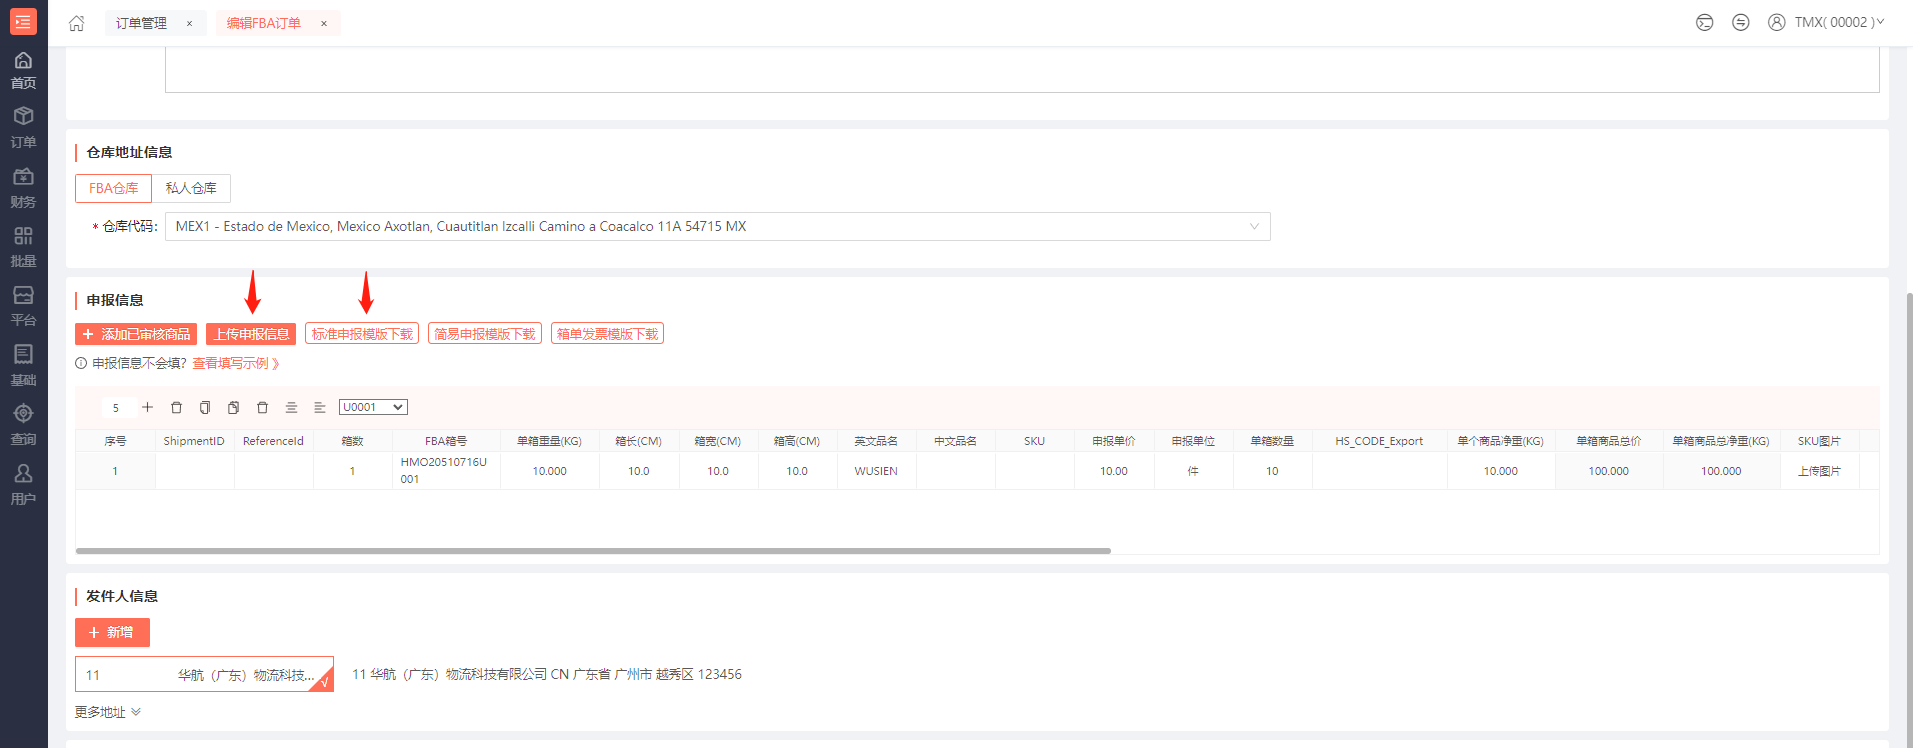Click the 上传图片 cell link
Image resolution: width=1919 pixels, height=748 pixels.
[1819, 471]
